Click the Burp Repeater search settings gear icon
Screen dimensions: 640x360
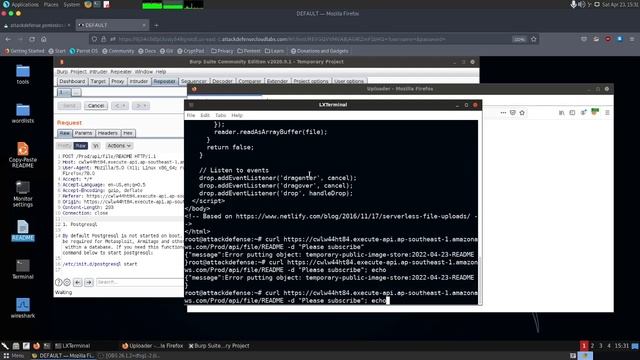coord(67,282)
